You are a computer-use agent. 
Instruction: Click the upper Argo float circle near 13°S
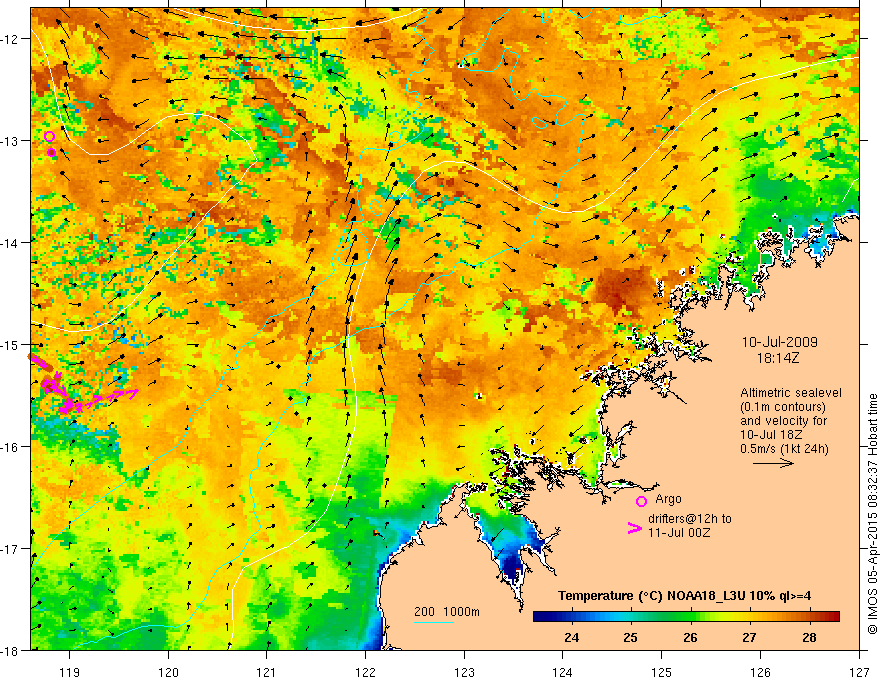[49, 136]
